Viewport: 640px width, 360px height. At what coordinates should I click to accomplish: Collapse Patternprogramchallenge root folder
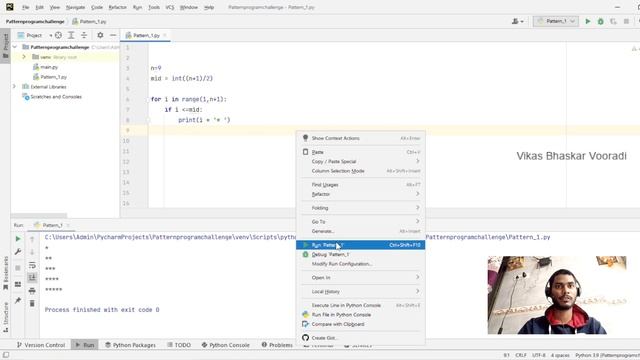pos(15,47)
